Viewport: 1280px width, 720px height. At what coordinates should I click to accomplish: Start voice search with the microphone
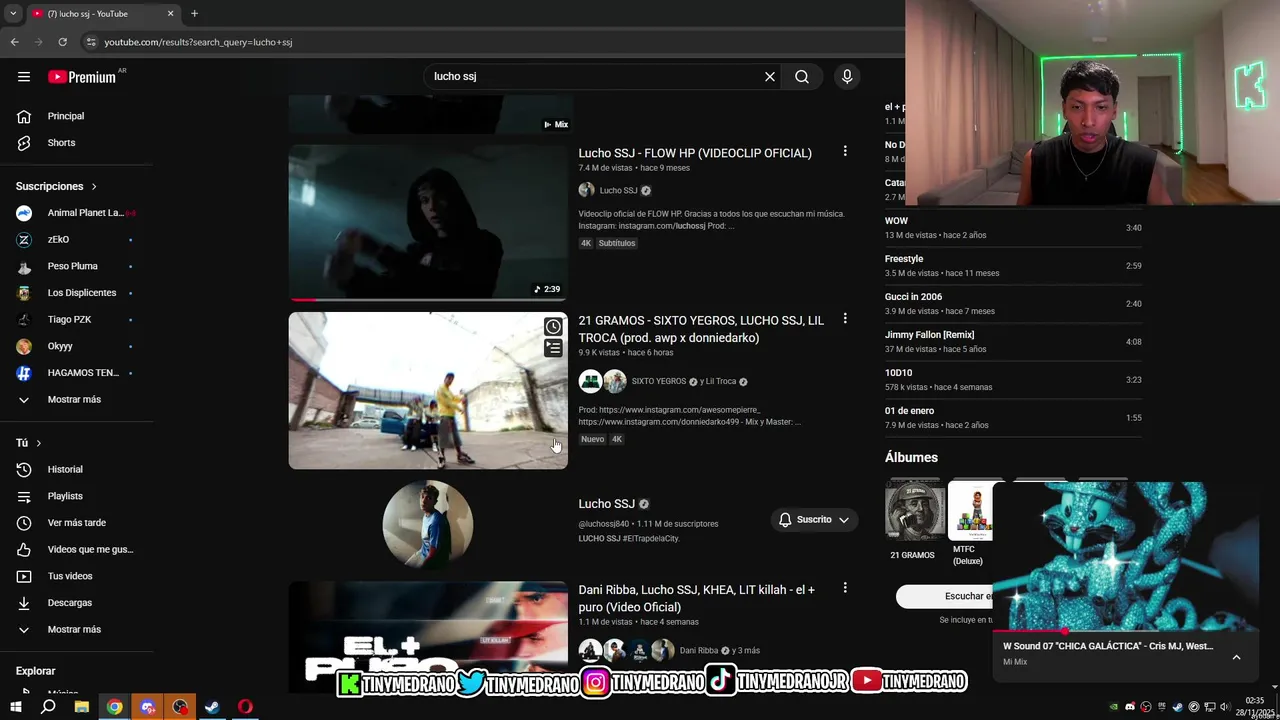point(847,76)
